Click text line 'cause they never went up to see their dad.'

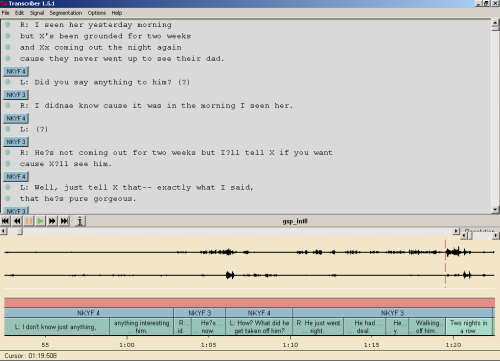(122, 59)
